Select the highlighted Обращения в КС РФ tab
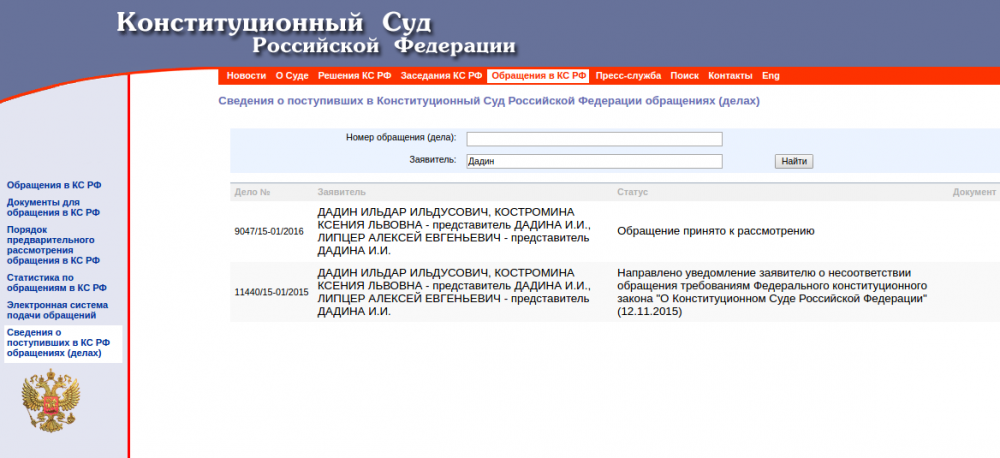The width and height of the screenshot is (1000, 458). point(539,76)
